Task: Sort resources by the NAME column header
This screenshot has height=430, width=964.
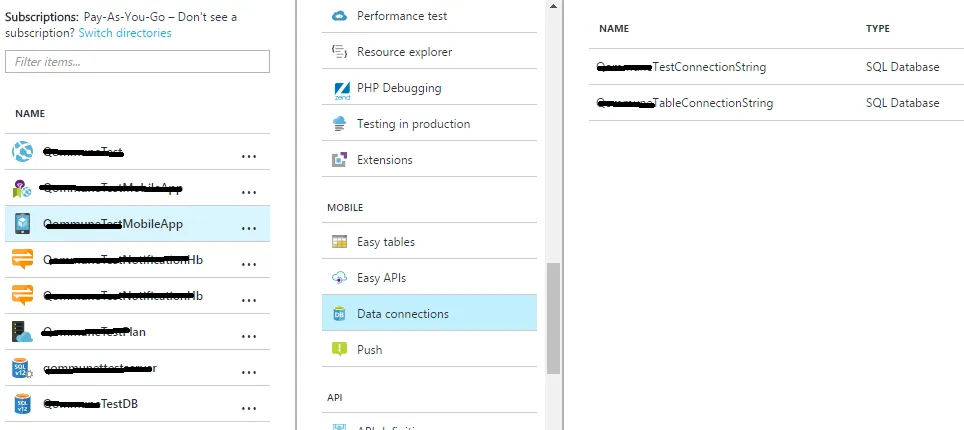Action: tap(30, 114)
